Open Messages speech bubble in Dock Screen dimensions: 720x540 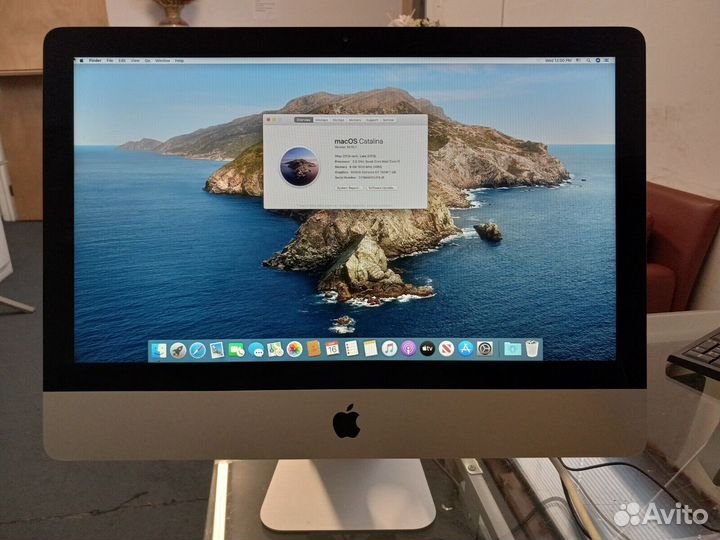(256, 350)
